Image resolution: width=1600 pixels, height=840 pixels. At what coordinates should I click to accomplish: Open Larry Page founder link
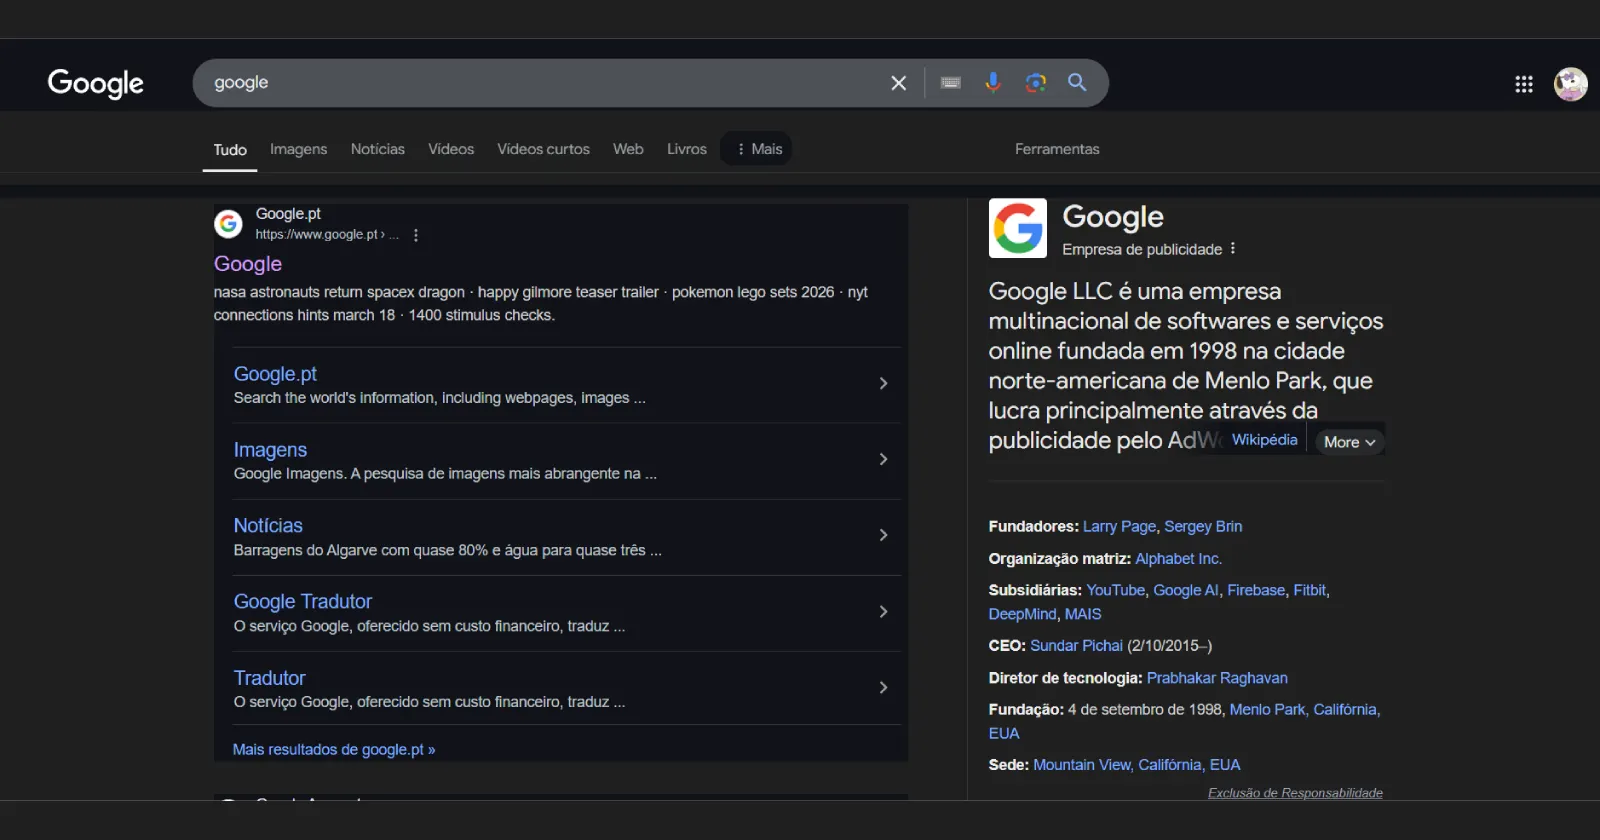(x=1119, y=526)
